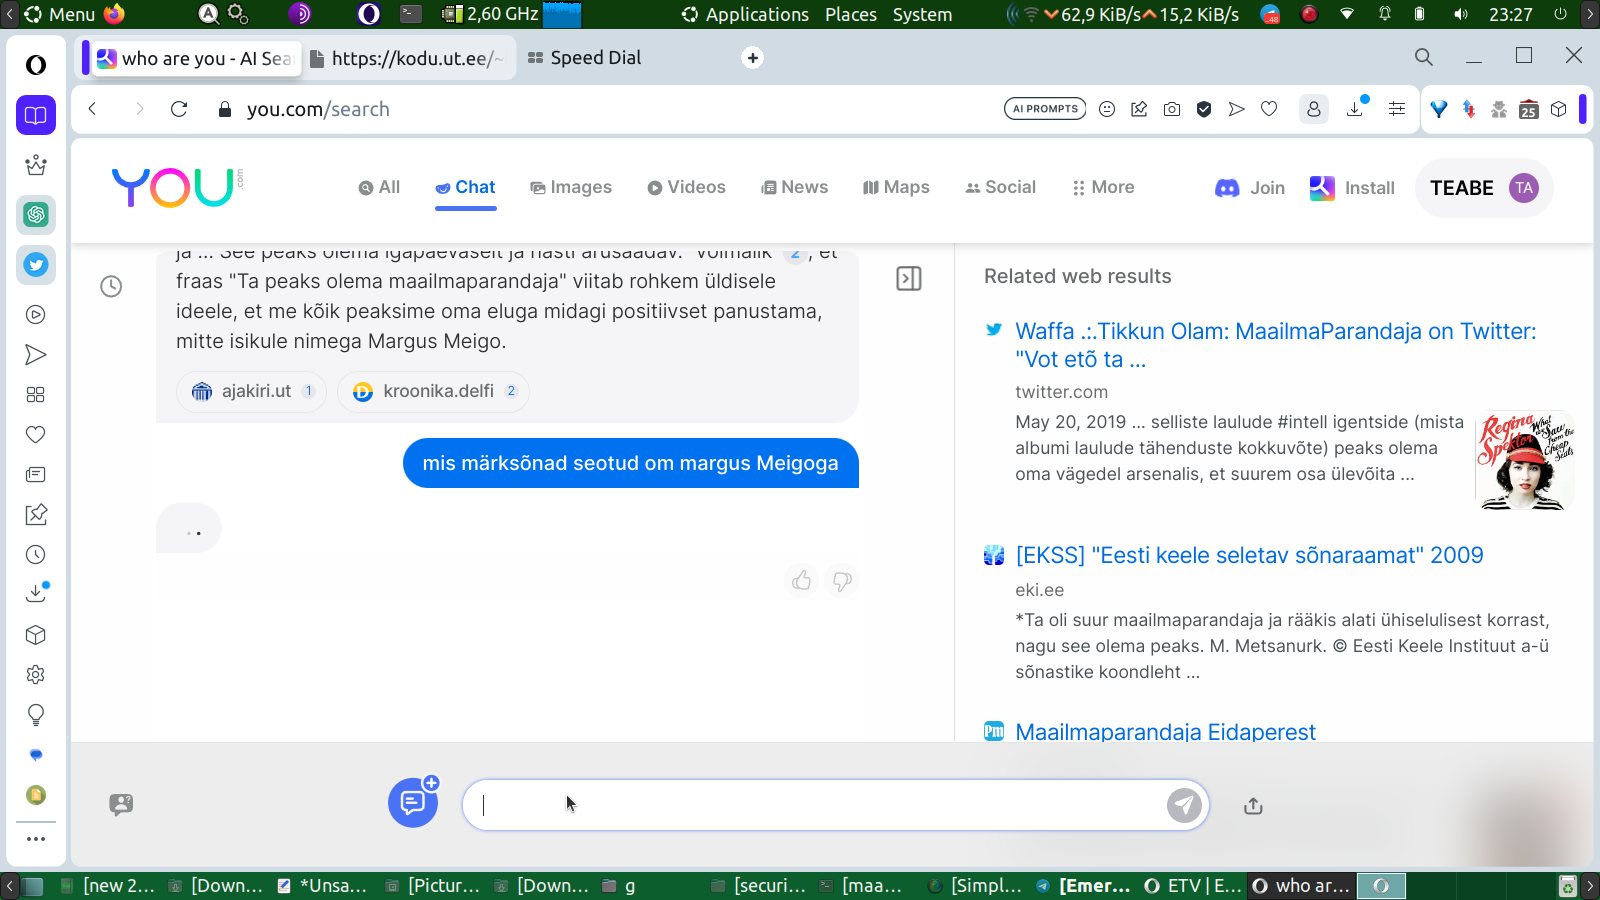Open EKSS Eesti keele seletav sõnaraamat result
Screen dimensions: 1600x900
(x=1249, y=555)
